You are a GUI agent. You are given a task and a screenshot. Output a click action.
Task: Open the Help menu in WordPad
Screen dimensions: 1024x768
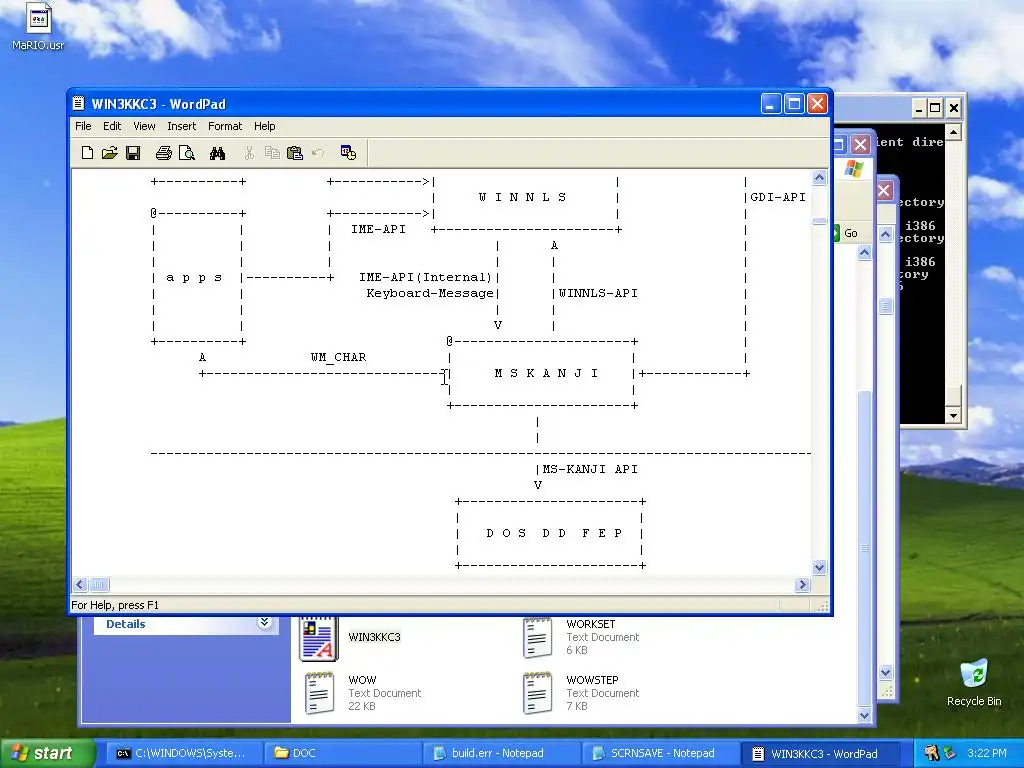click(x=264, y=126)
